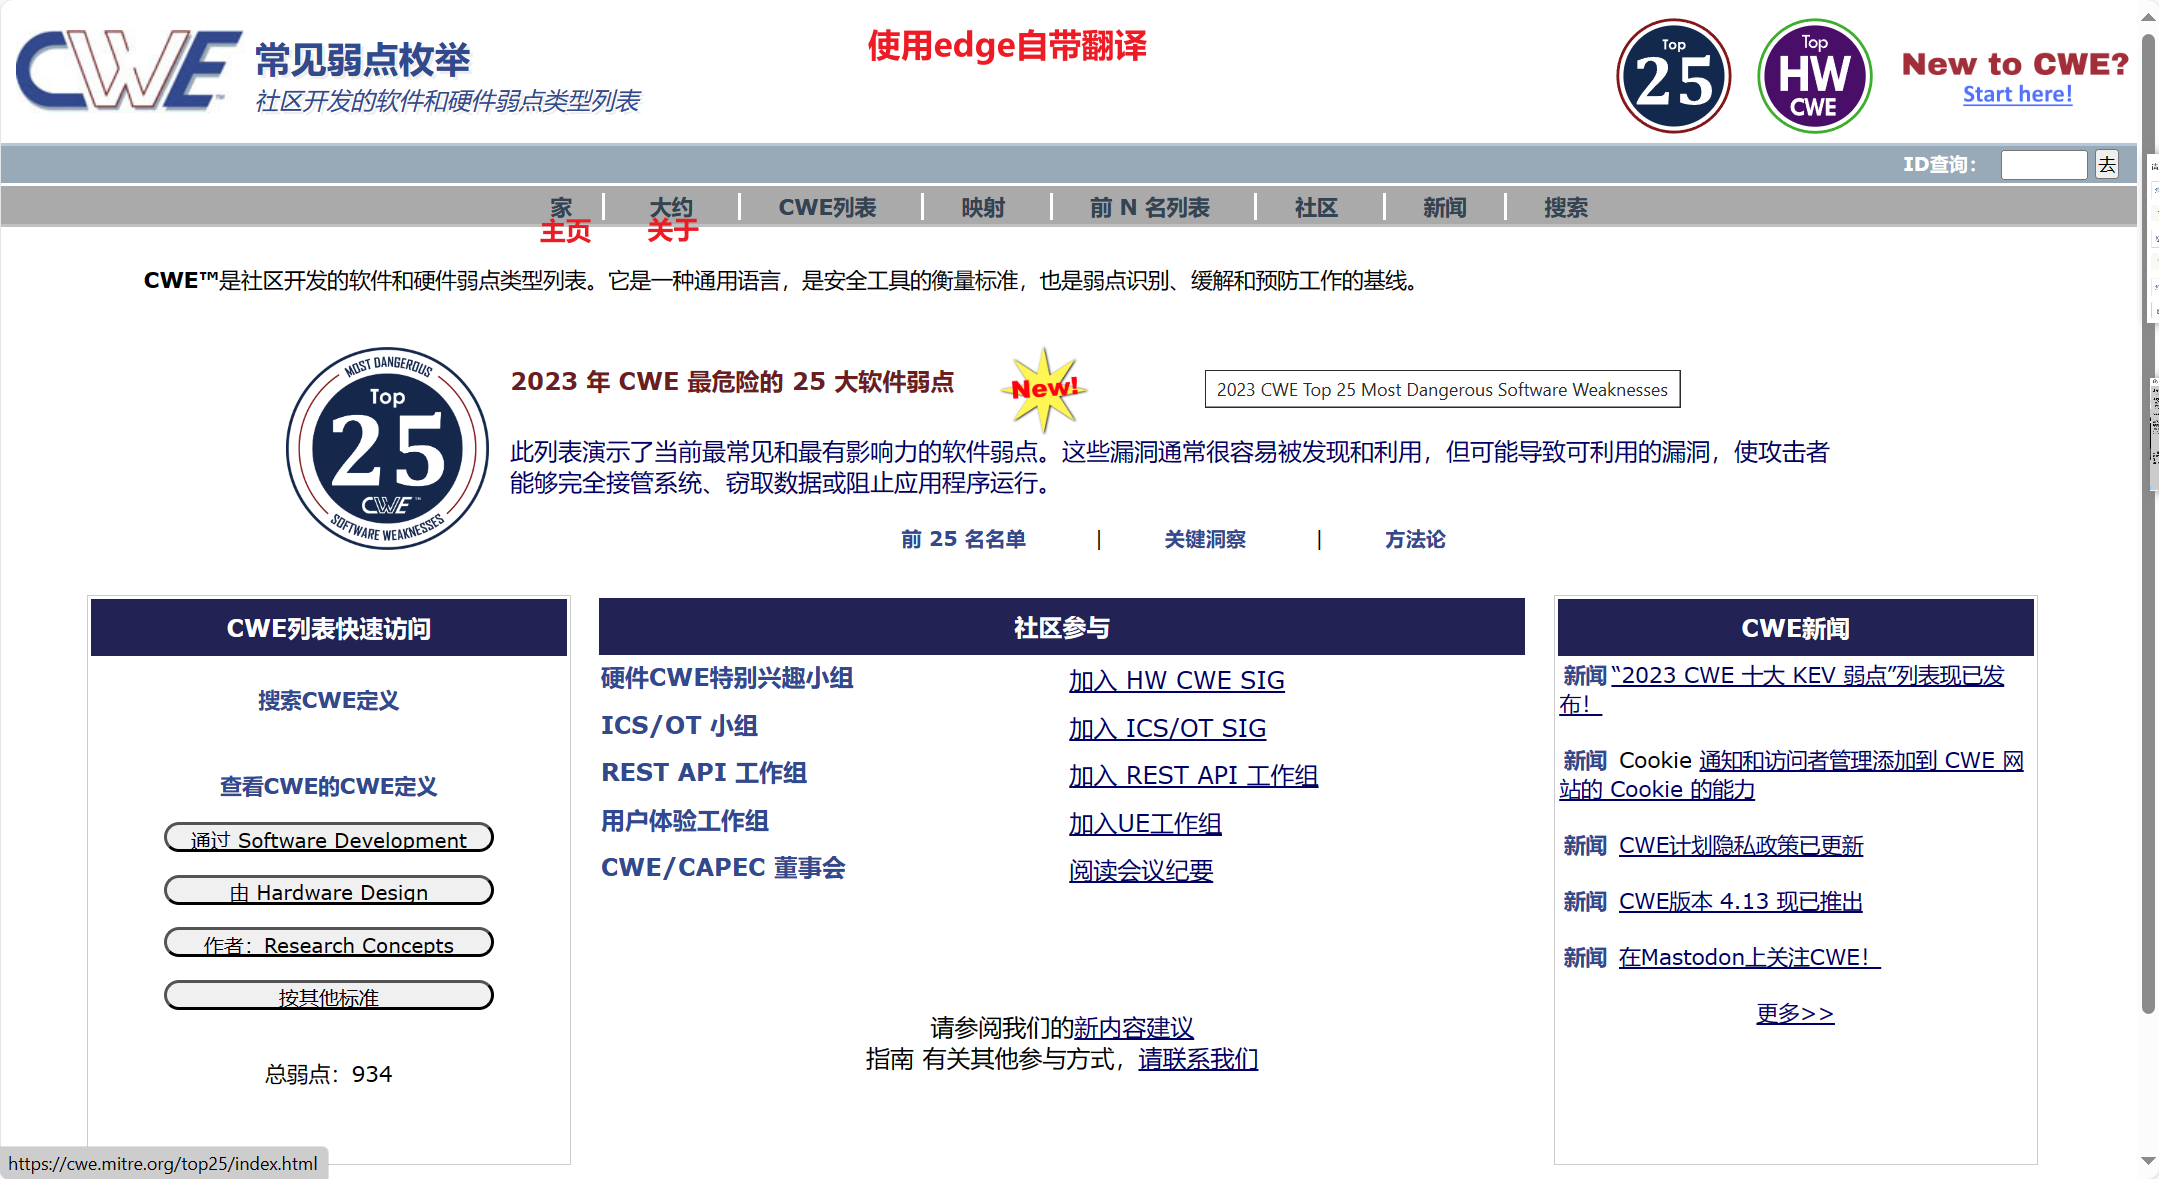The image size is (2159, 1179).
Task: Click the 更多>> news link
Action: 1795,1013
